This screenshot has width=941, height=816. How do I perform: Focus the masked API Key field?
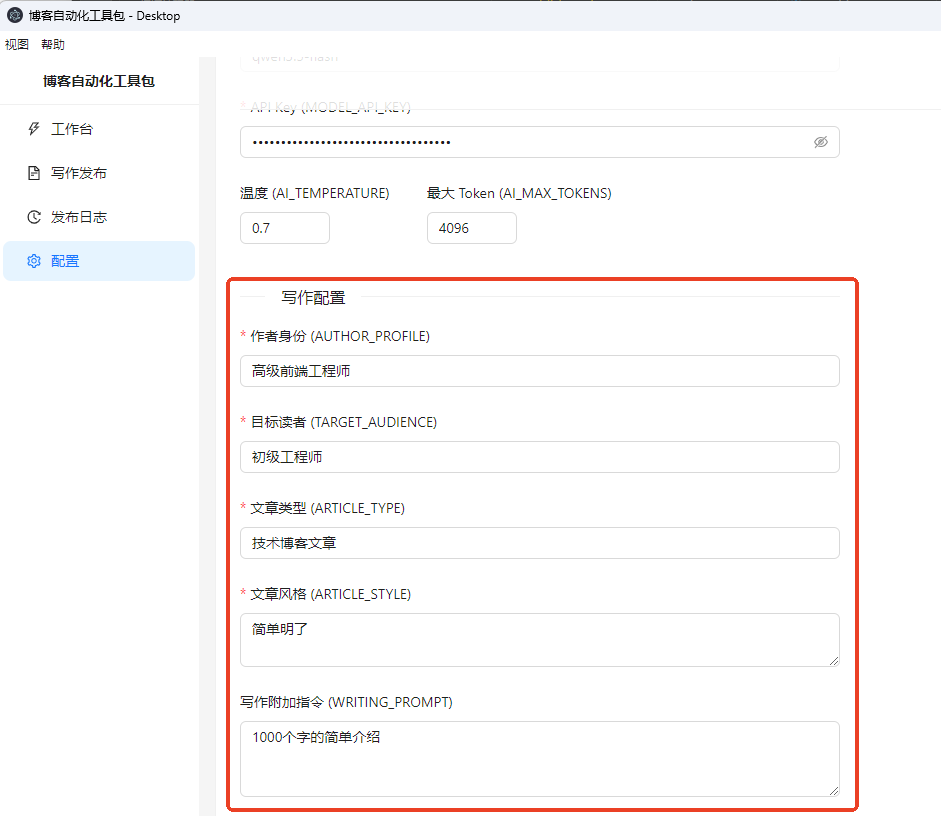pos(540,142)
